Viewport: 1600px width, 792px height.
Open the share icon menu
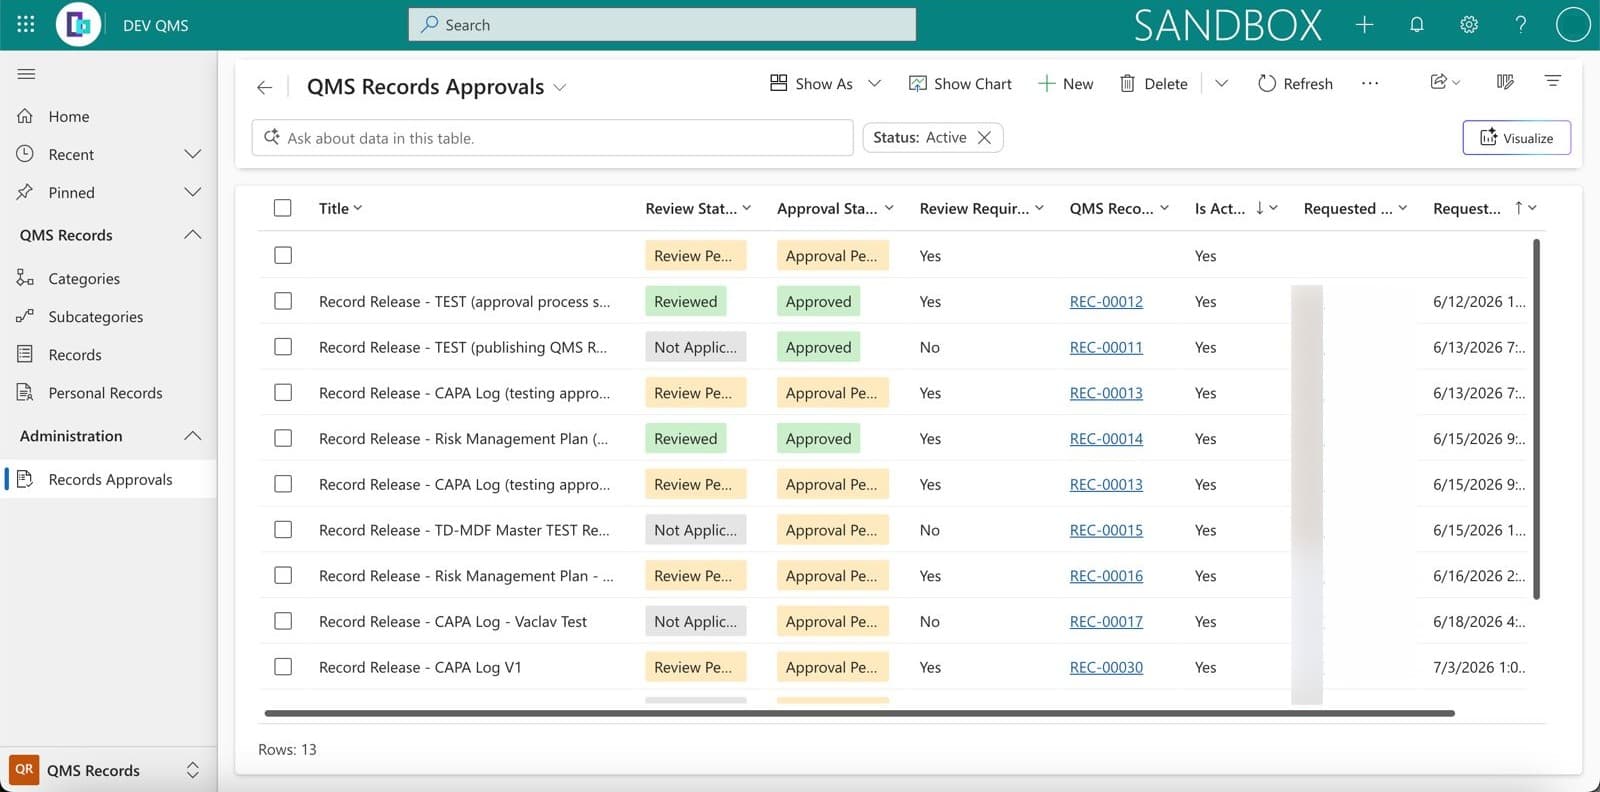point(1445,82)
